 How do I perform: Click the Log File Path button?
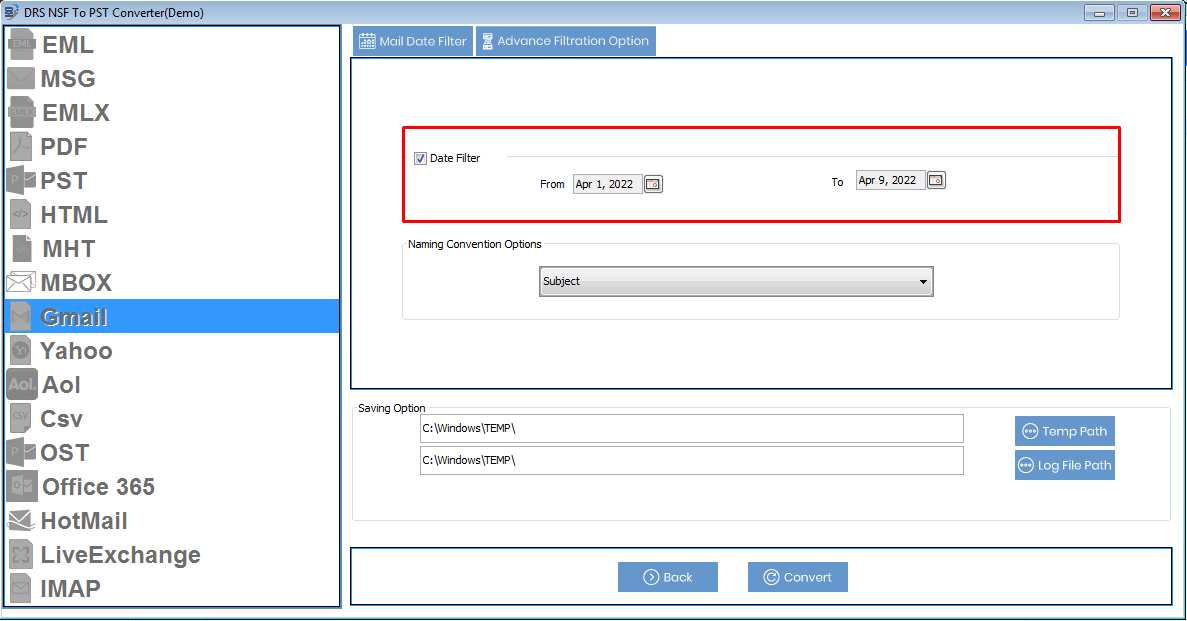point(1064,465)
